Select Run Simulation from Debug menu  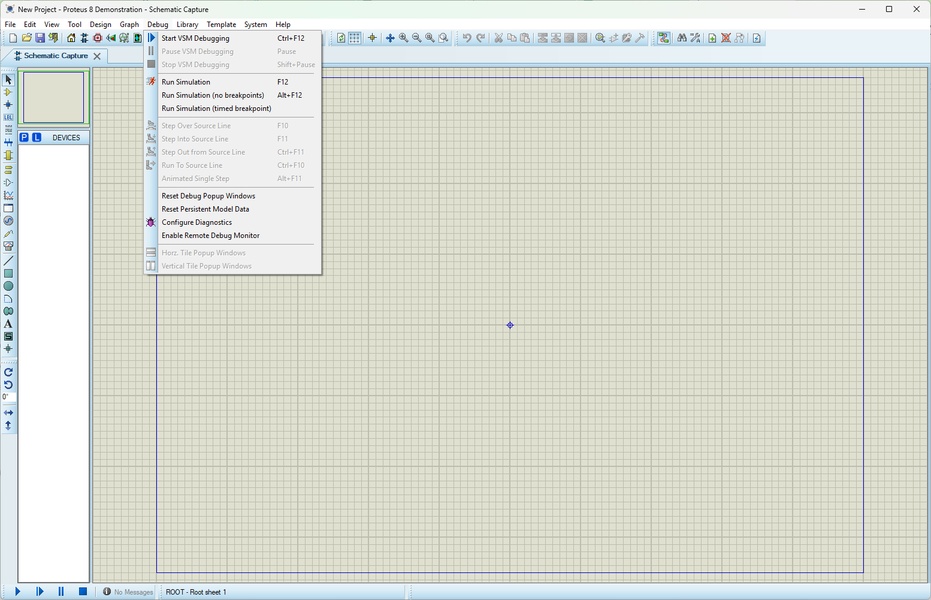(x=186, y=82)
